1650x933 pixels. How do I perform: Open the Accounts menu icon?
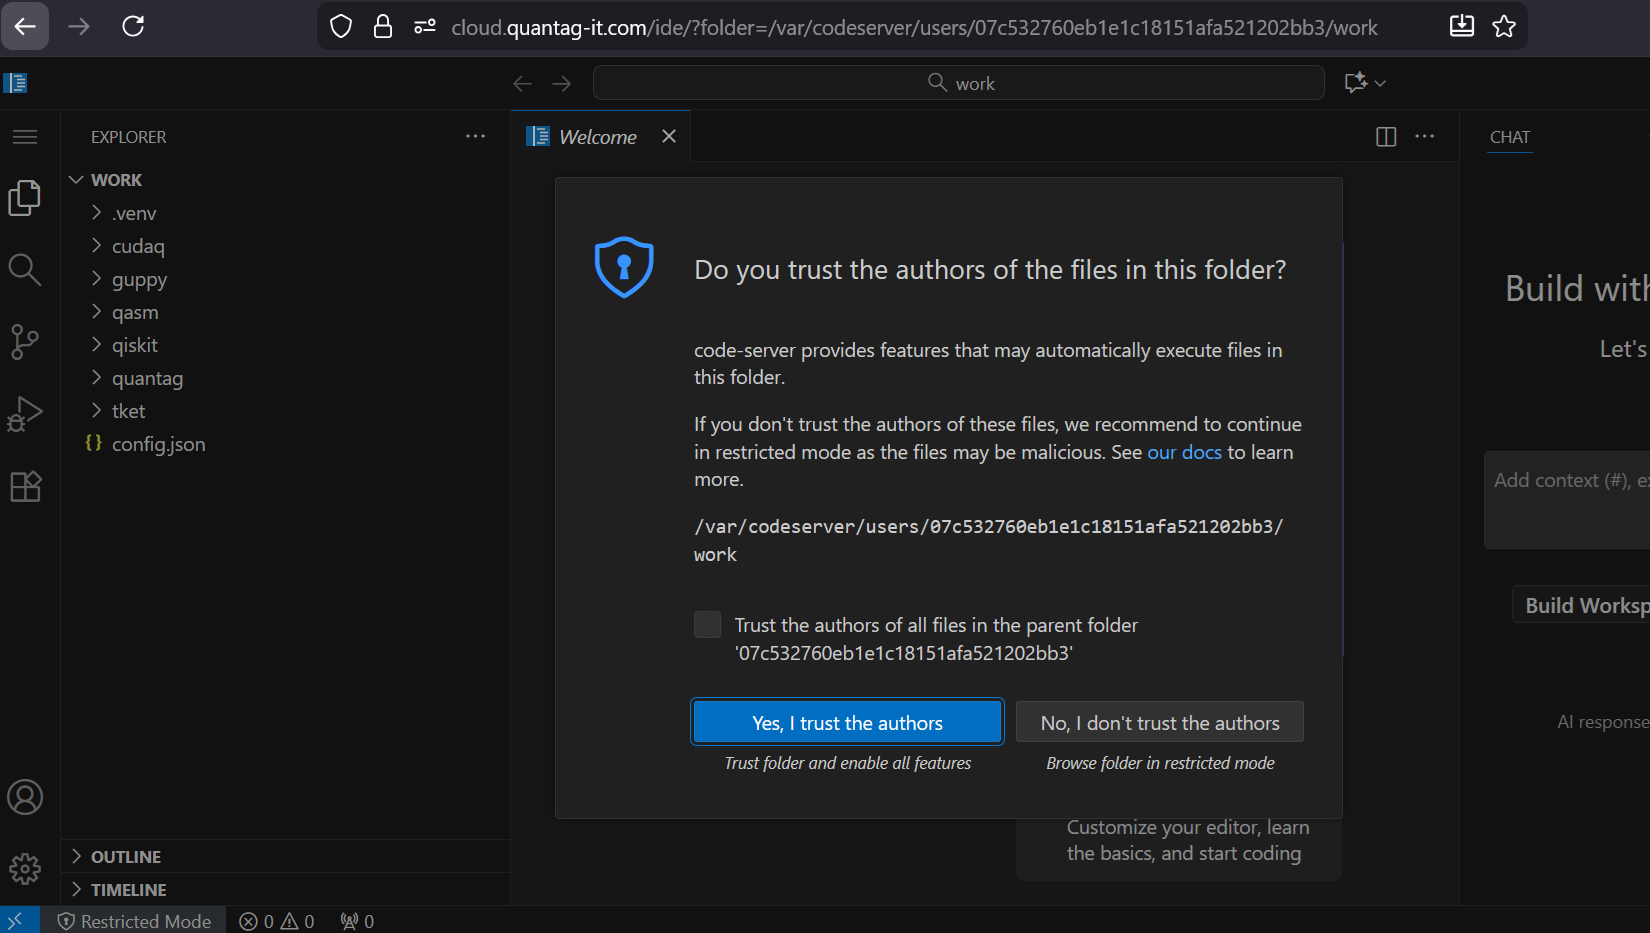pyautogui.click(x=24, y=797)
